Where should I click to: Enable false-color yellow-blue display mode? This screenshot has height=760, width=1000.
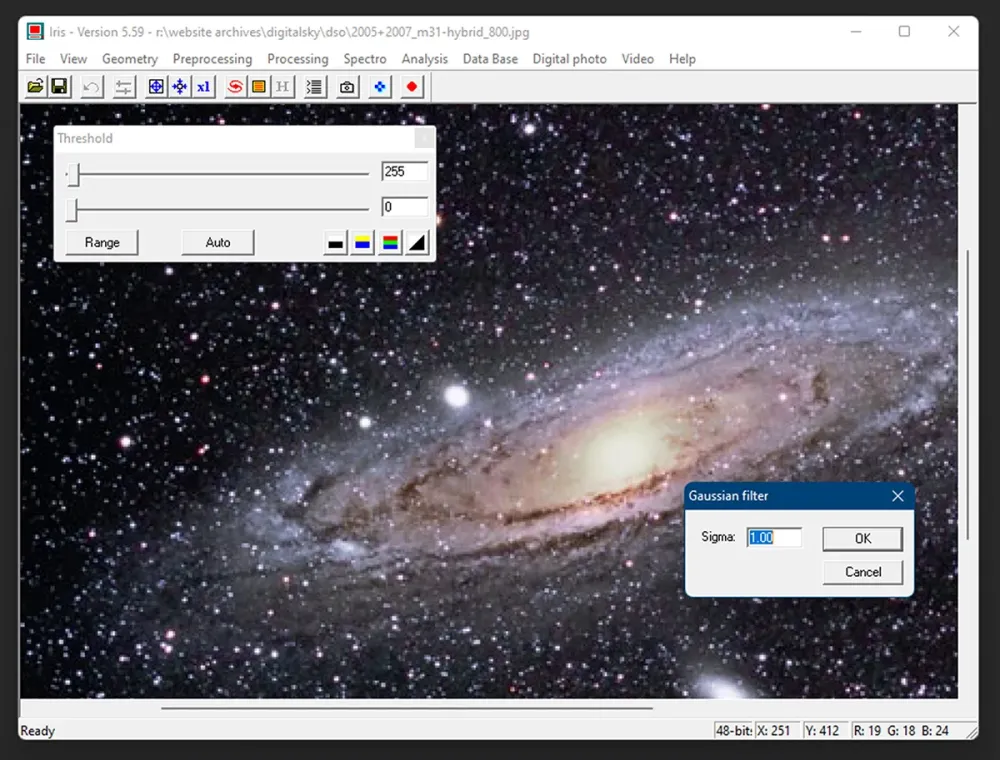point(361,242)
